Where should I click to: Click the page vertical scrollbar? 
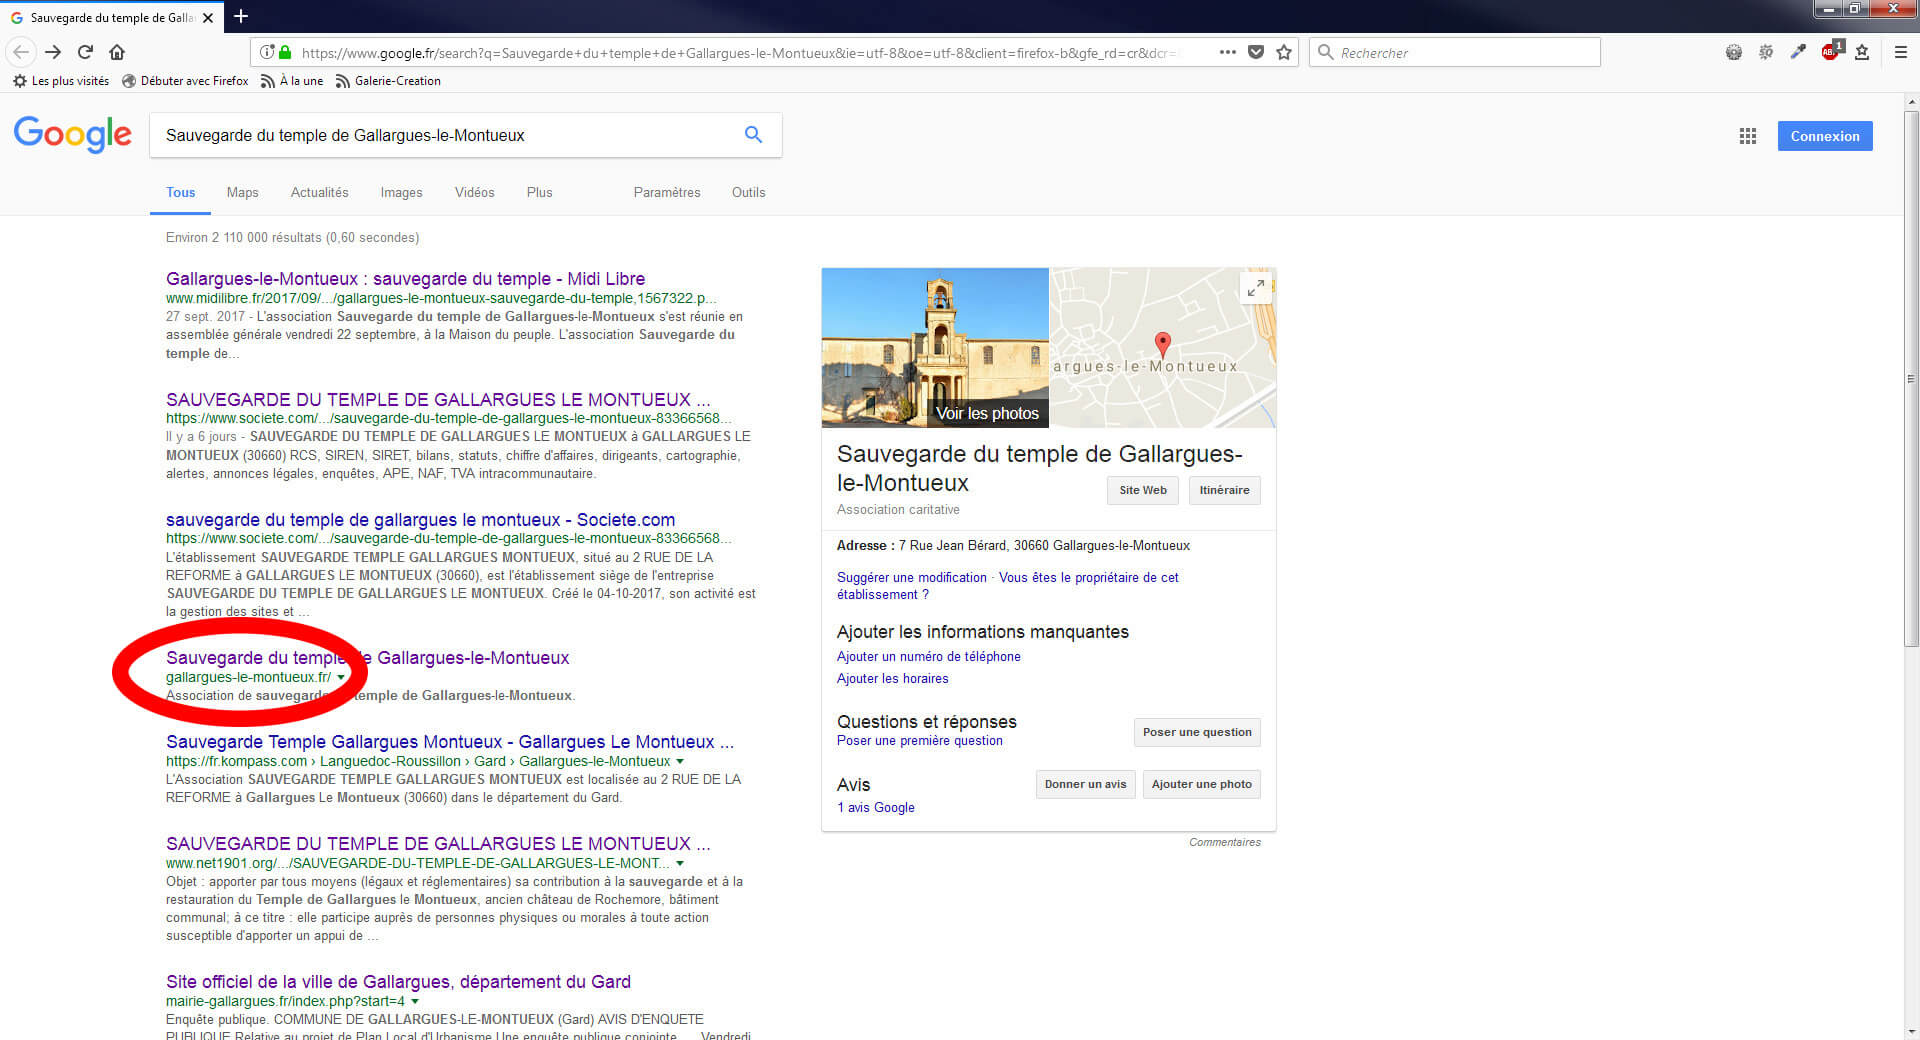(x=1911, y=380)
